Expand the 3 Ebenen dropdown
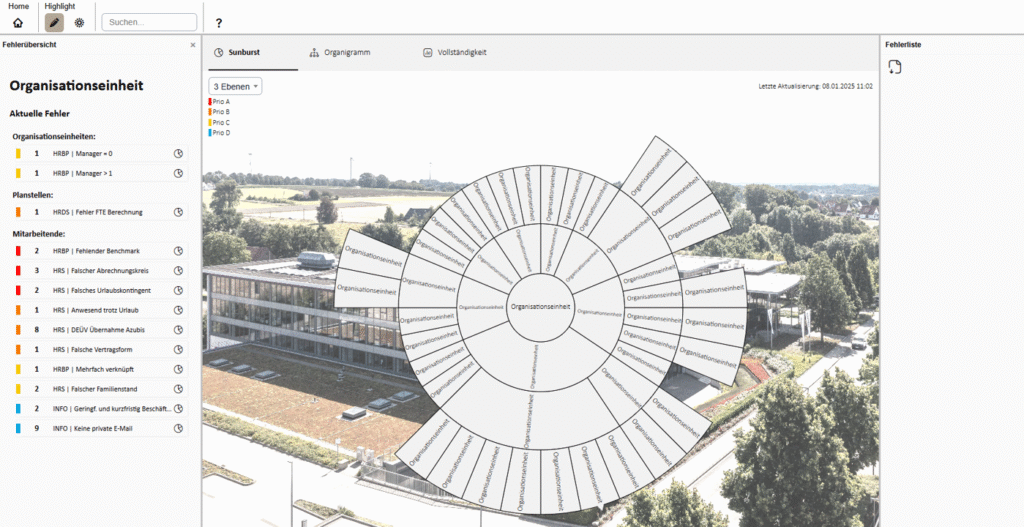Viewport: 1024px width, 527px height. 236,87
